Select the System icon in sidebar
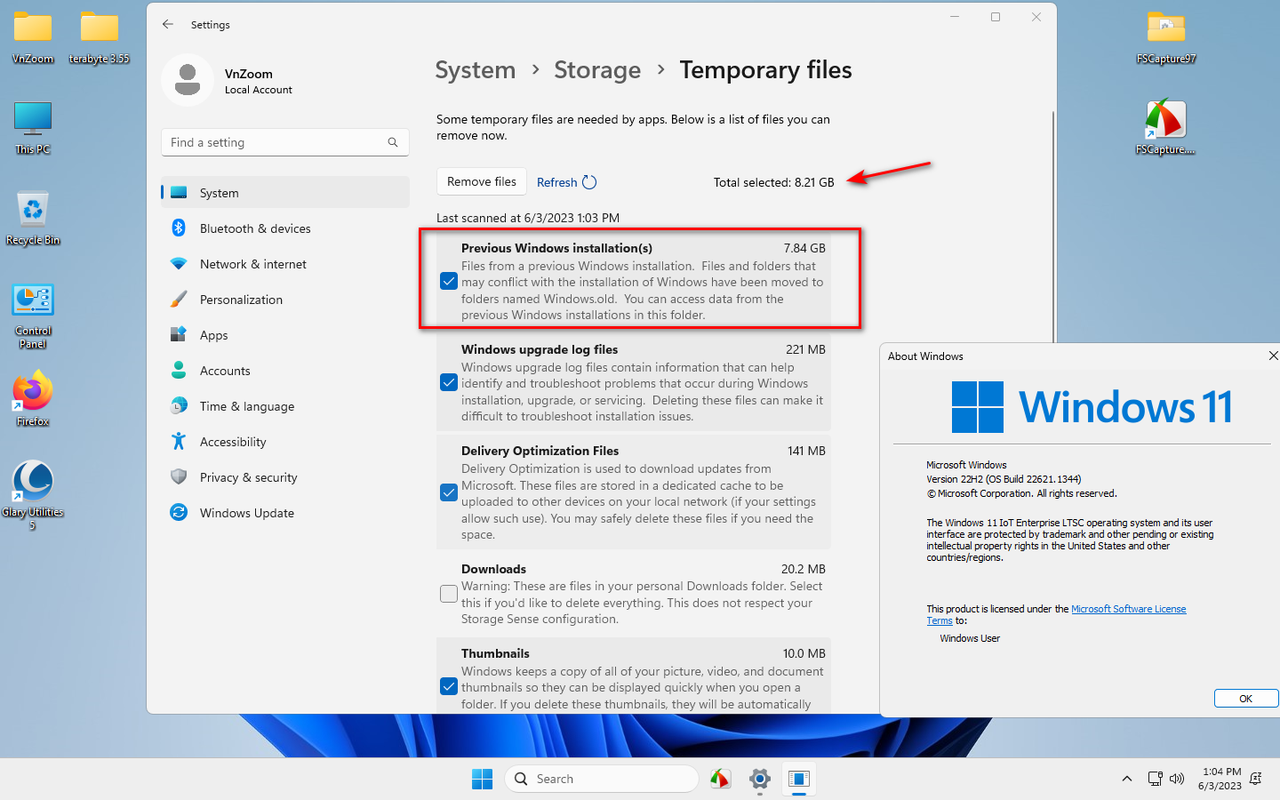This screenshot has height=800, width=1280. [178, 193]
